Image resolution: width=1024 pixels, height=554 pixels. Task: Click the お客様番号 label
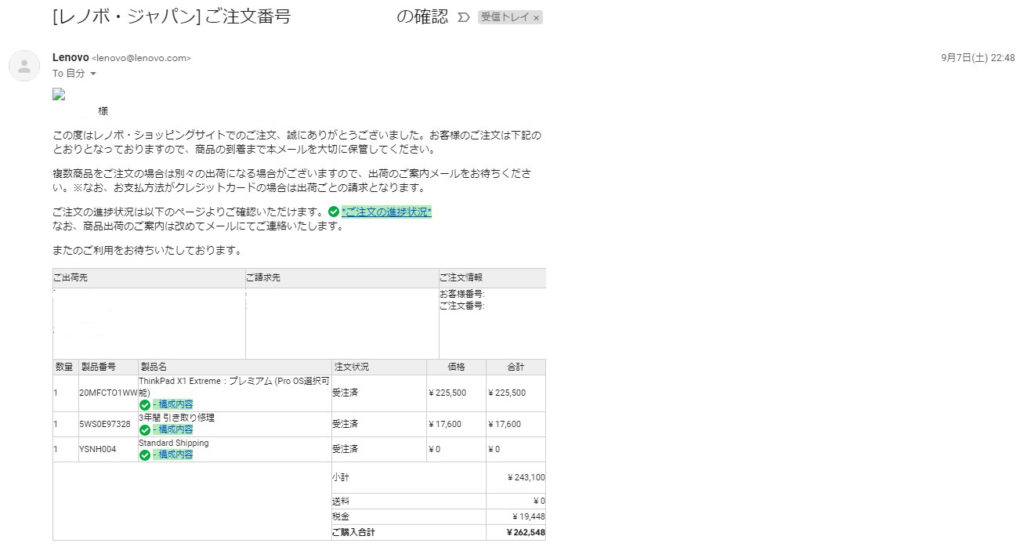(462, 294)
